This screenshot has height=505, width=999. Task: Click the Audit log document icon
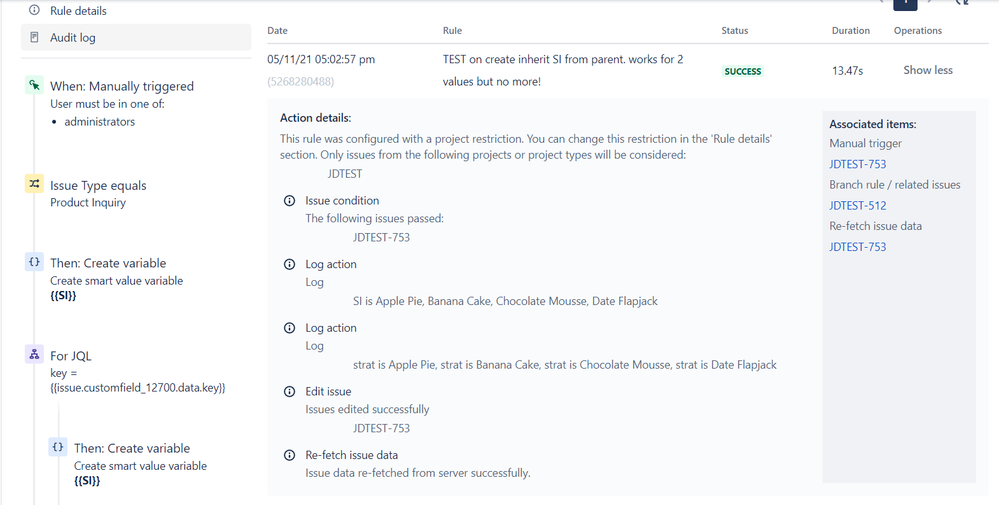click(x=34, y=37)
